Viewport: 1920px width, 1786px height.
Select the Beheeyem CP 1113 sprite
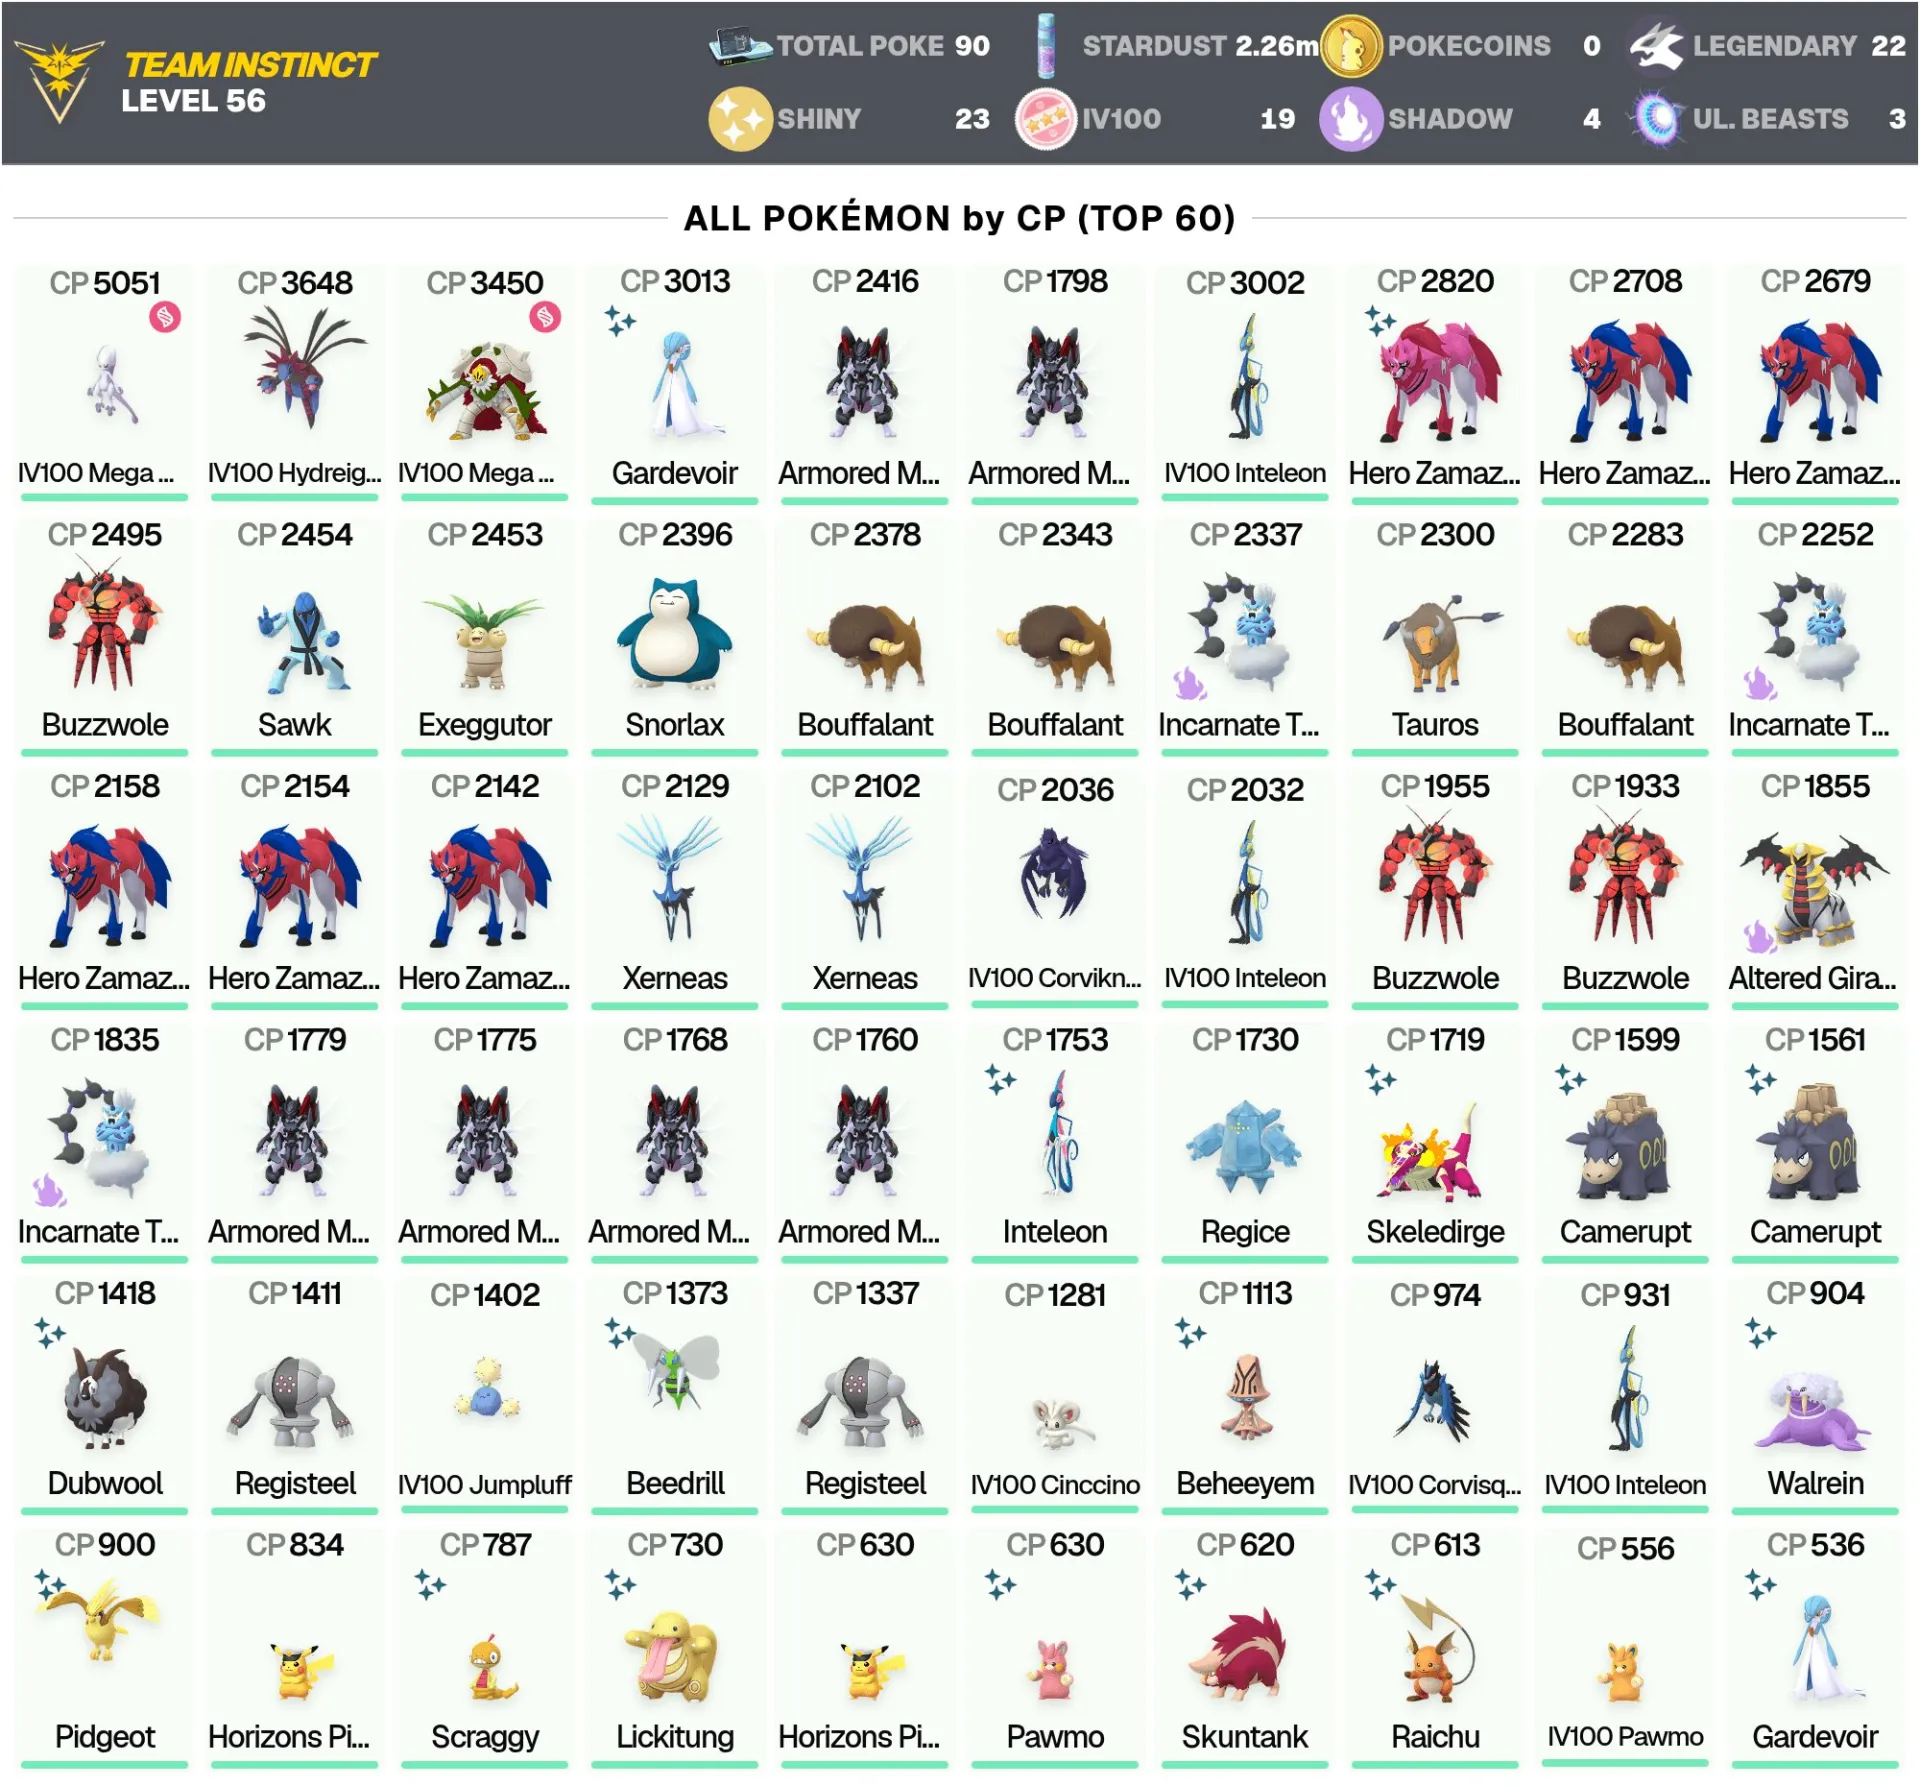click(1247, 1396)
